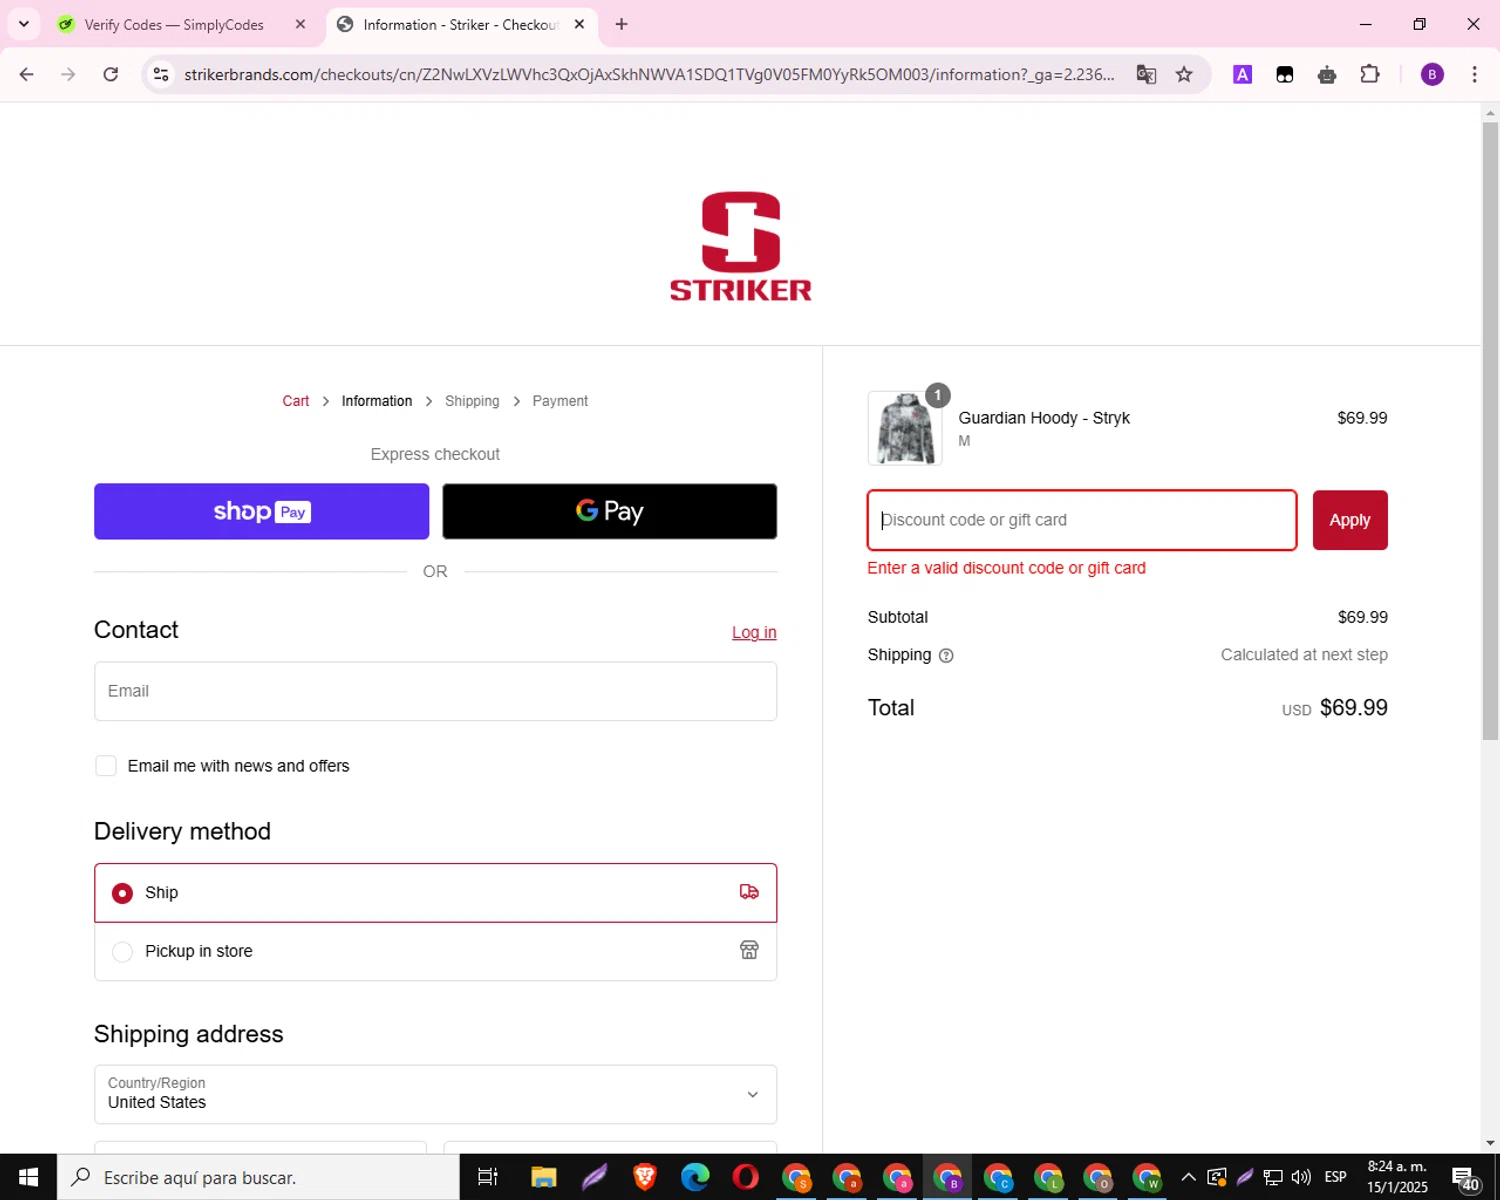Open Country/Region dropdown
The height and width of the screenshot is (1200, 1500).
click(435, 1094)
